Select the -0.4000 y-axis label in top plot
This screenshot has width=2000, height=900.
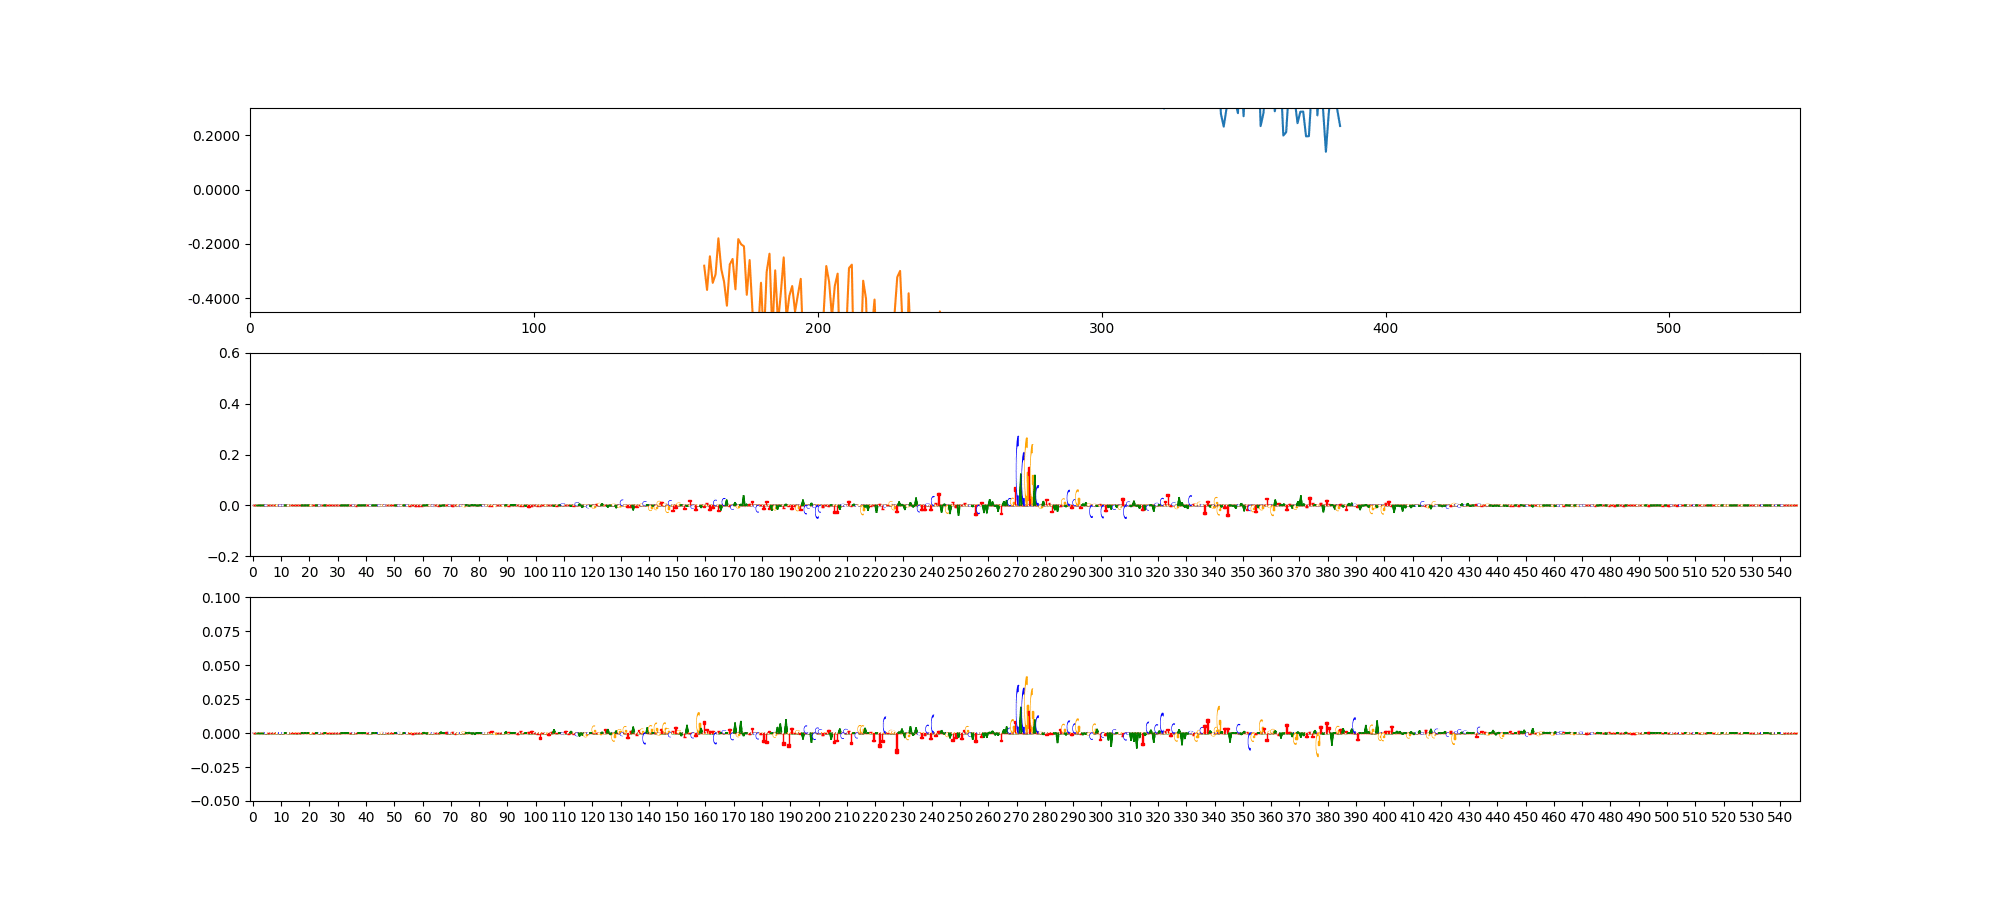[214, 299]
